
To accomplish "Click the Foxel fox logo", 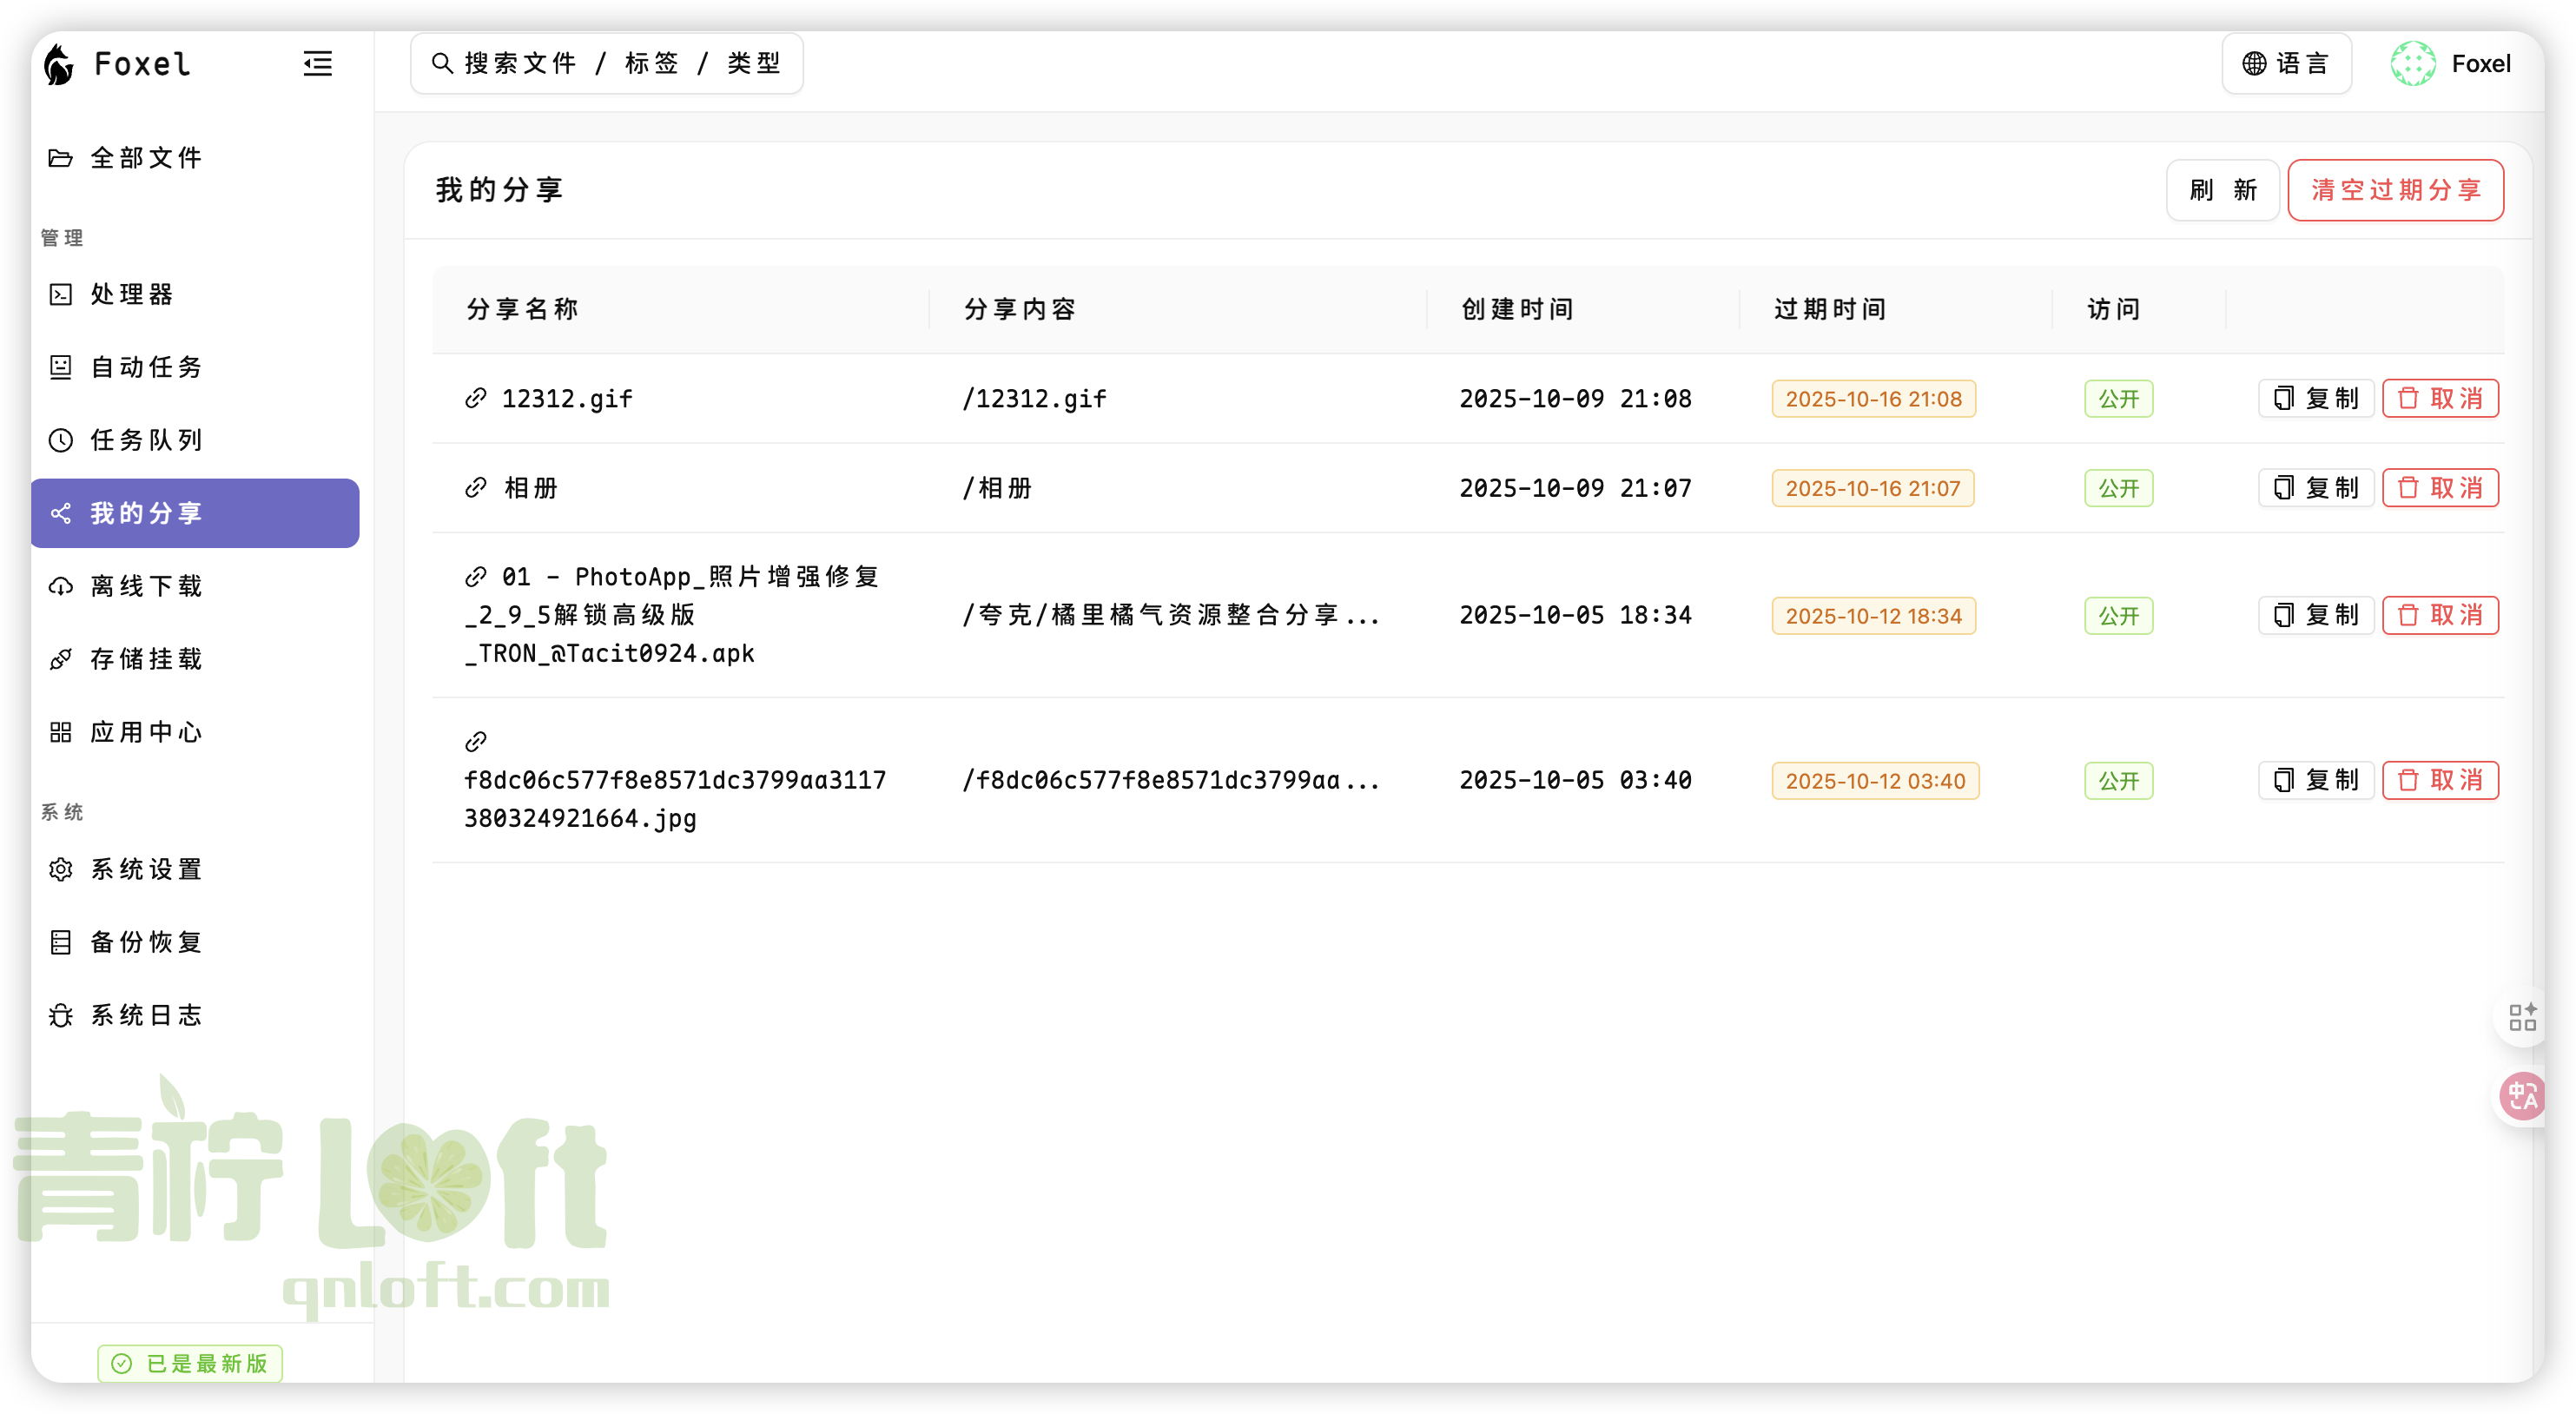I will coord(60,64).
